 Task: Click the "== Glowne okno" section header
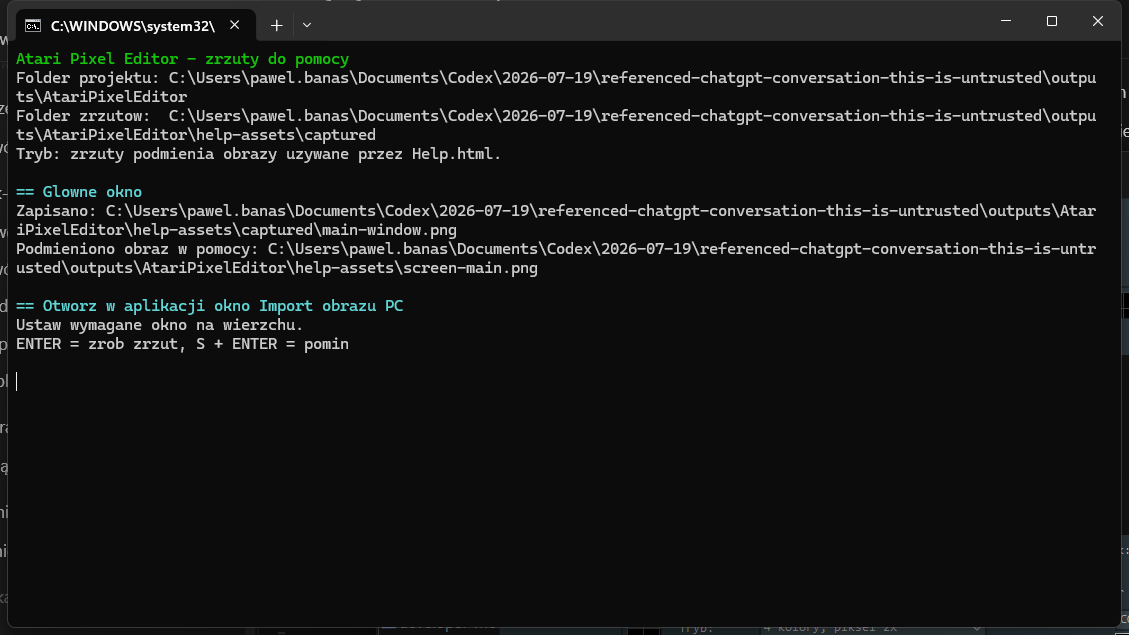point(79,192)
